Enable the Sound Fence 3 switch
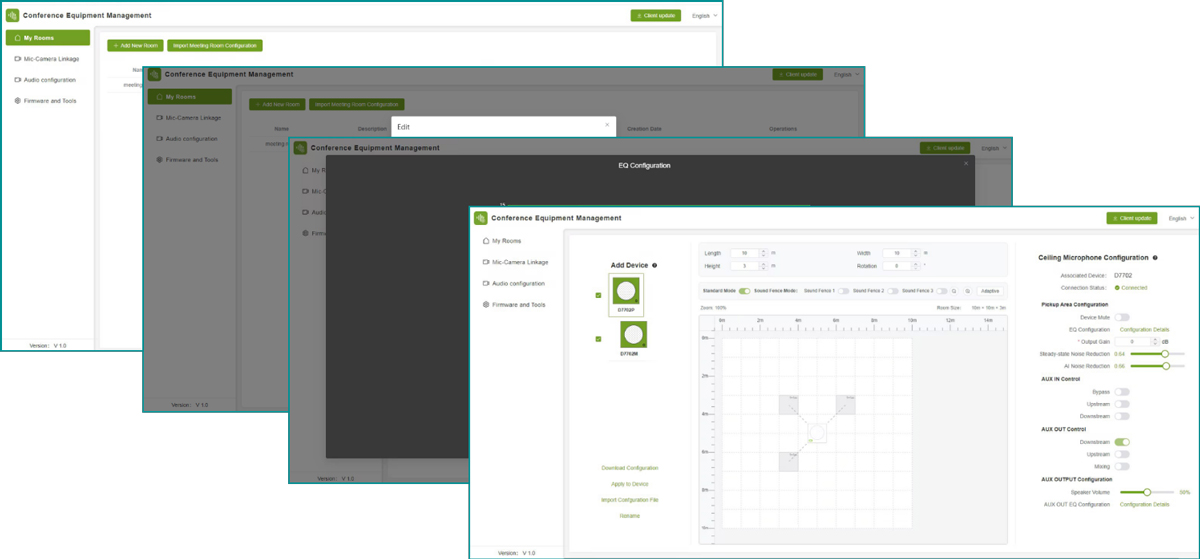Image resolution: width=1200 pixels, height=559 pixels. (x=942, y=290)
